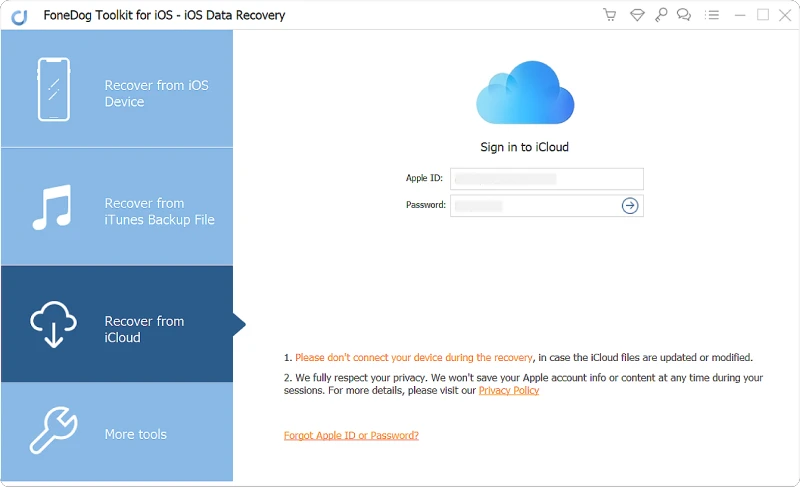Image resolution: width=800 pixels, height=488 pixels.
Task: Click the FoneDog logo in title bar
Action: click(17, 15)
